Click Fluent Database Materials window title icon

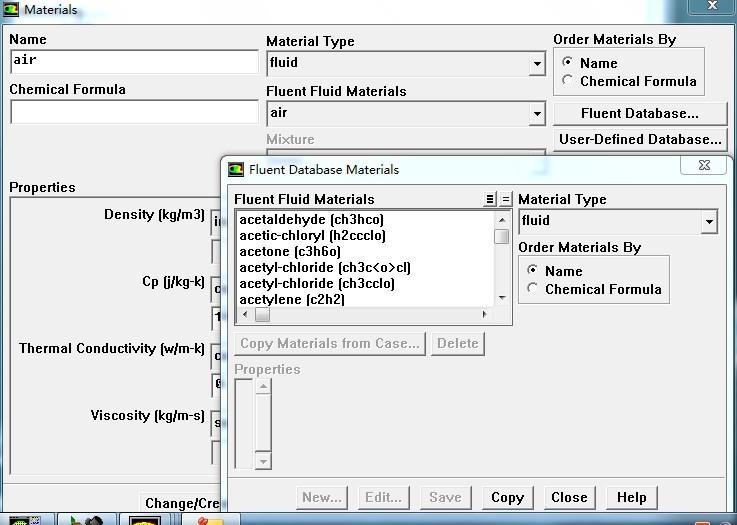coord(236,169)
